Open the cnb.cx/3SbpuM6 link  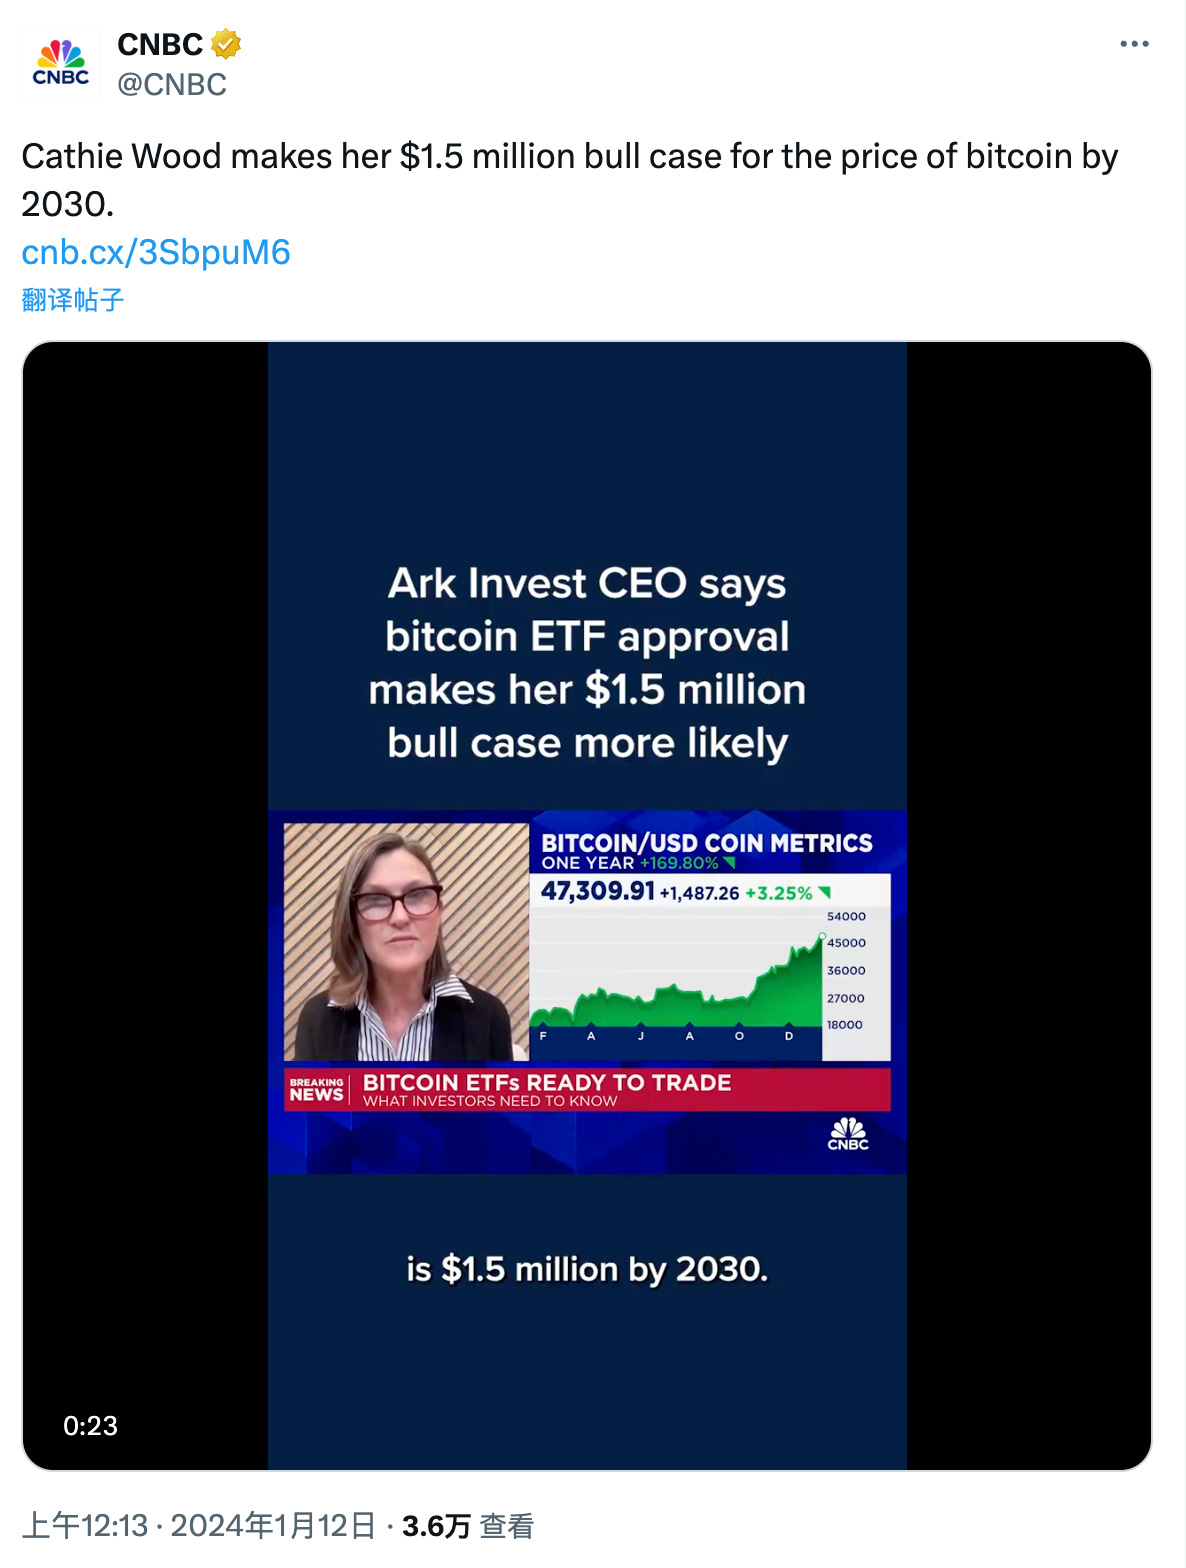point(156,252)
